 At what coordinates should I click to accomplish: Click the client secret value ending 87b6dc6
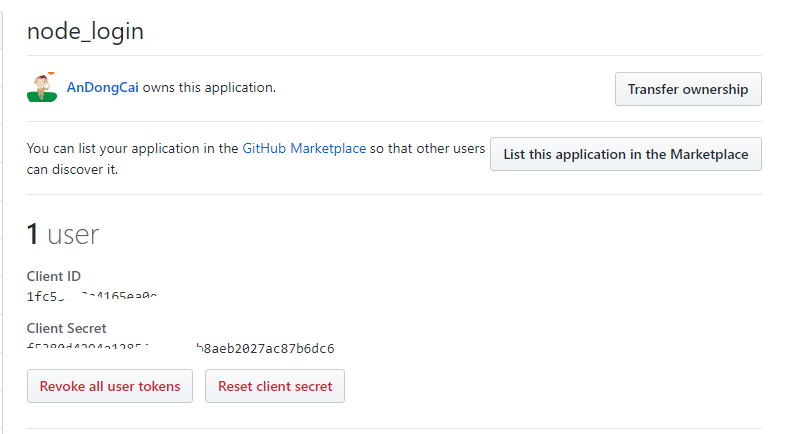(x=181, y=349)
